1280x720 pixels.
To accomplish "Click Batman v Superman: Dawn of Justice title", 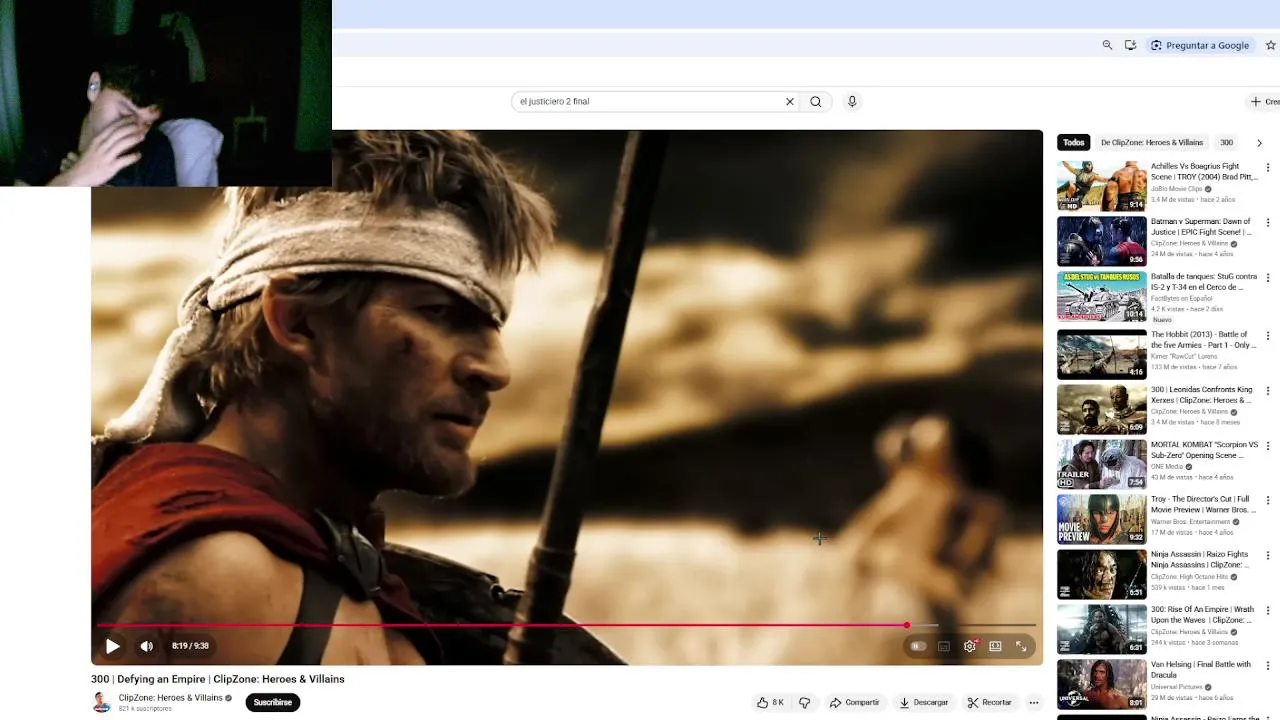I will (x=1202, y=227).
